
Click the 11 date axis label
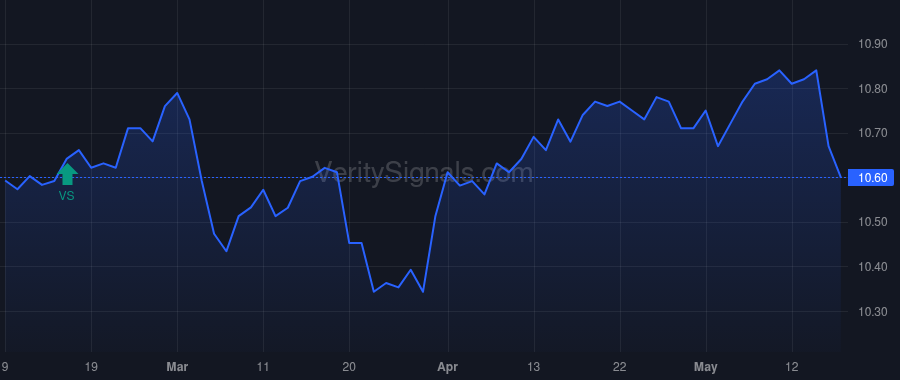click(x=263, y=367)
